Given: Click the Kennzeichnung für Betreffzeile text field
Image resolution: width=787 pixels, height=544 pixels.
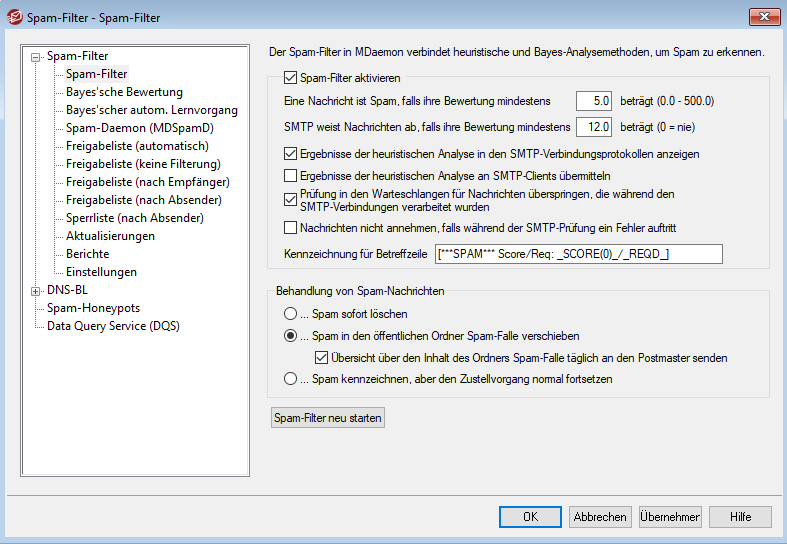Looking at the screenshot, I should pos(578,254).
